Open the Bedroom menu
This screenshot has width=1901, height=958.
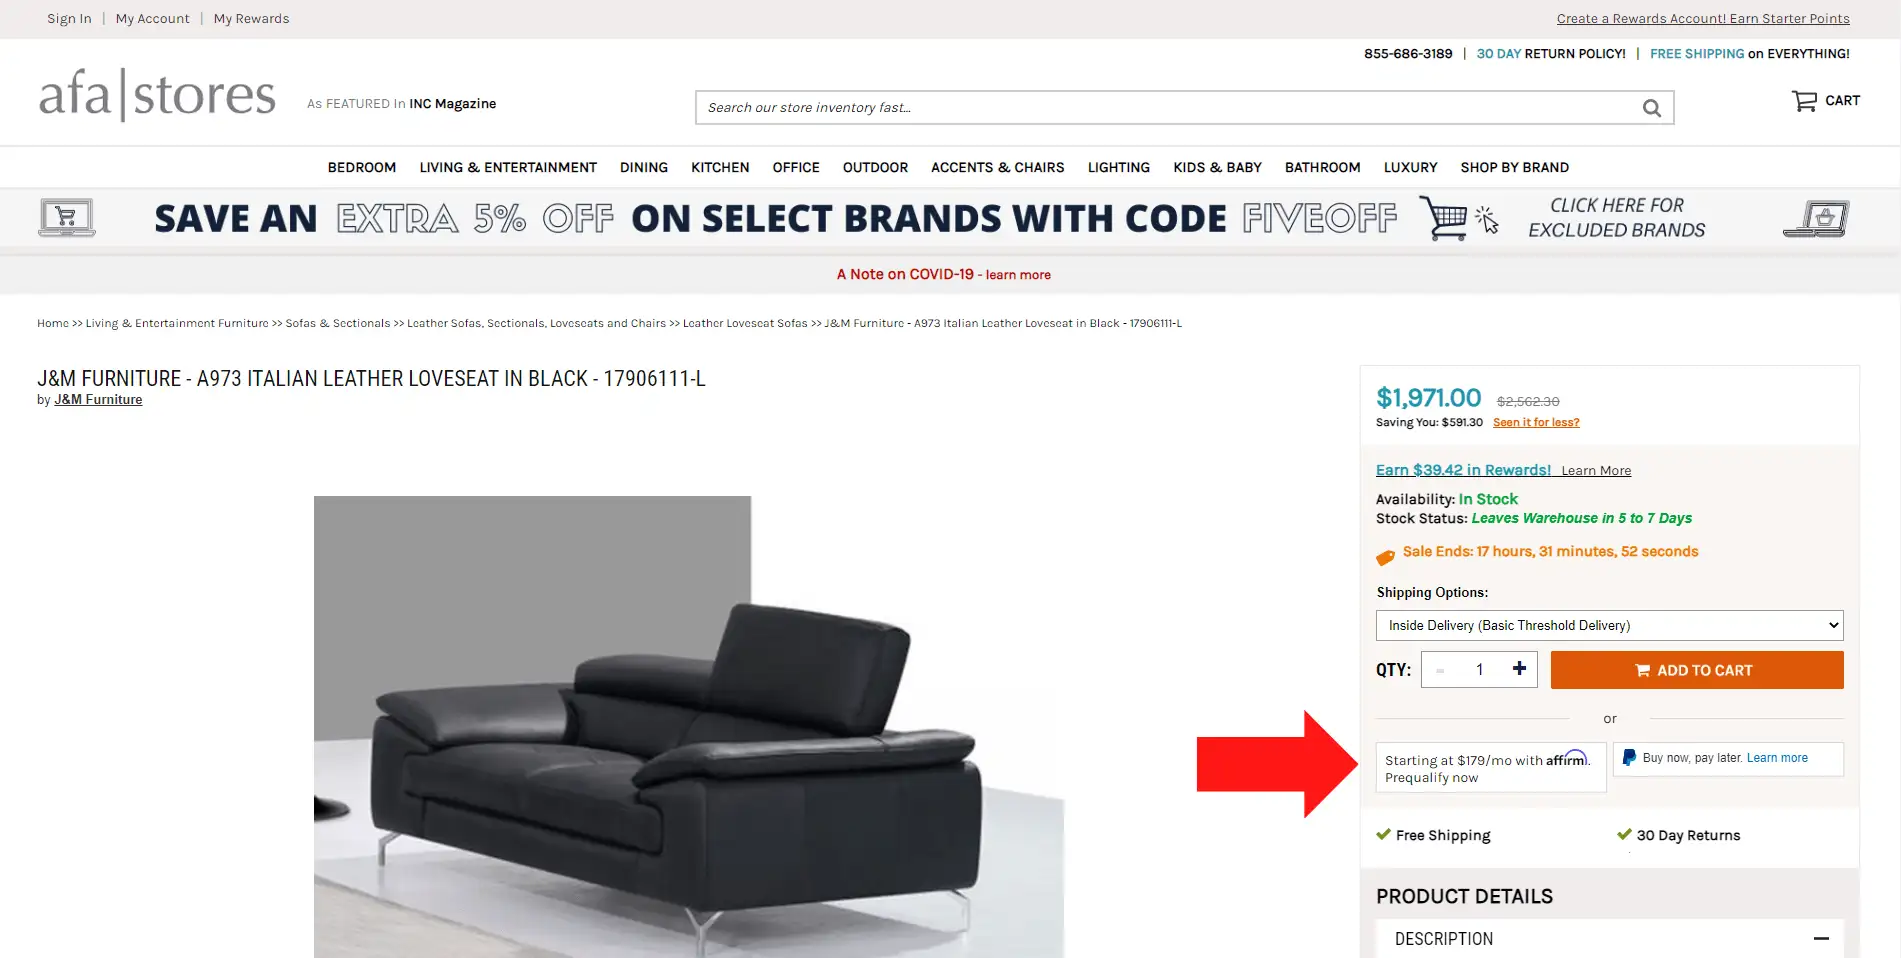tap(362, 167)
